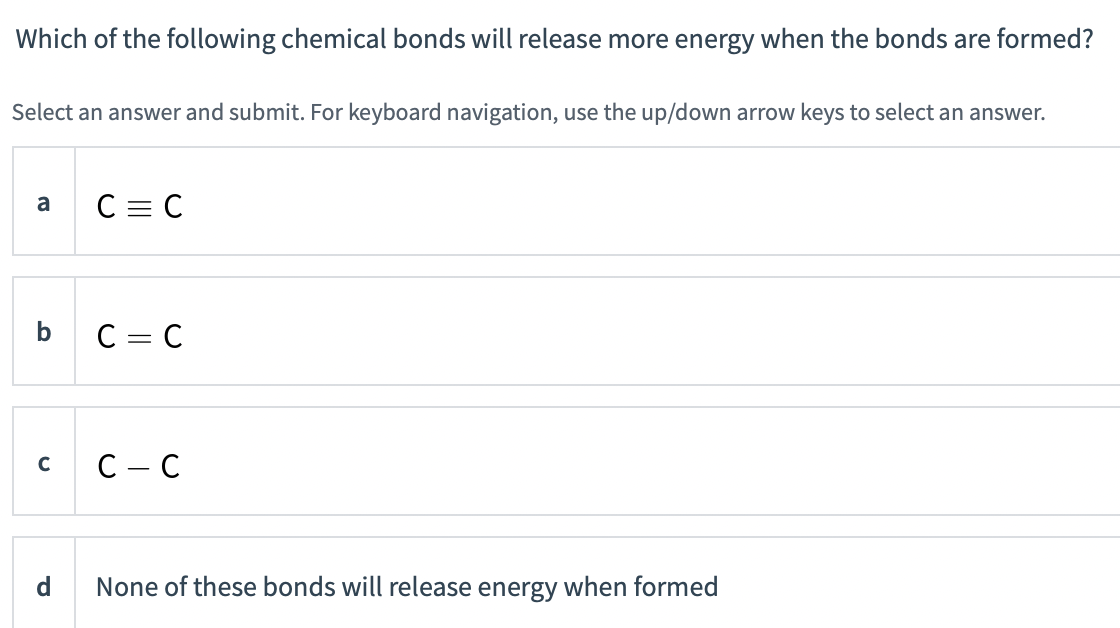Click the C–C single bond formula text
Screen dimensions: 1120x628
pyautogui.click(x=138, y=465)
